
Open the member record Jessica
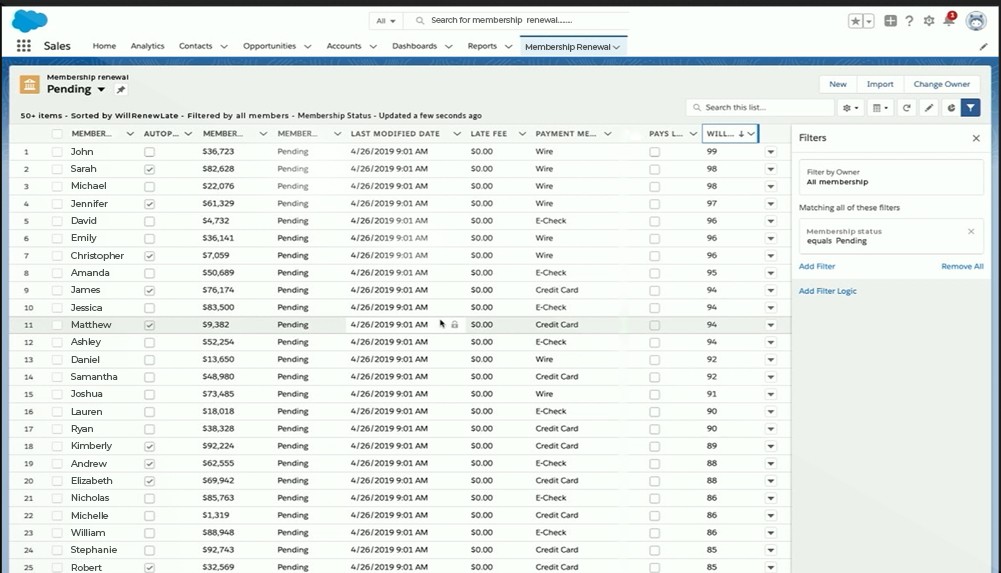pyautogui.click(x=86, y=308)
